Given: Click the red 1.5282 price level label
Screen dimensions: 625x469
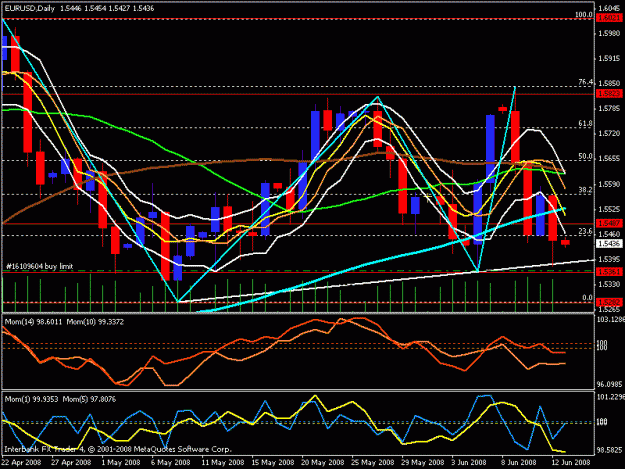Looking at the screenshot, I should click(609, 302).
